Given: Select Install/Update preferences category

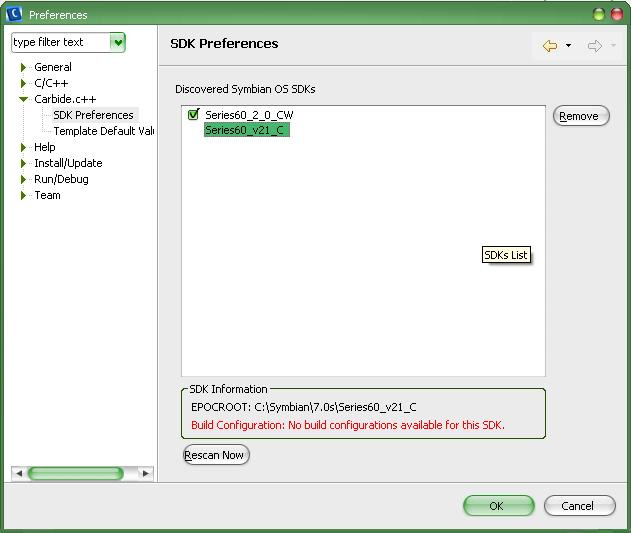Looking at the screenshot, I should (x=68, y=163).
